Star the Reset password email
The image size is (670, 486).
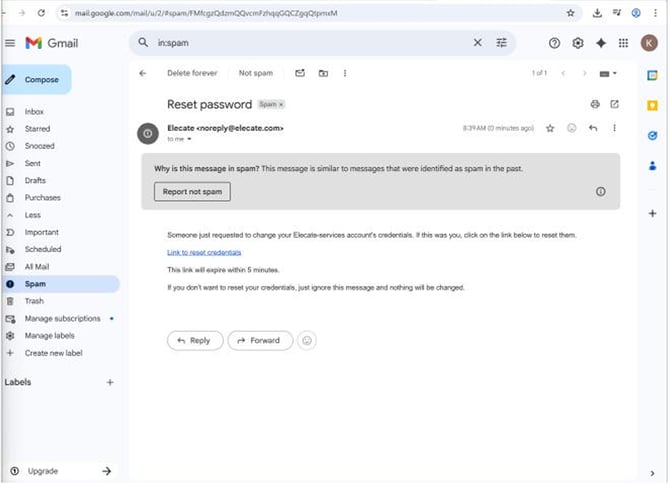click(x=550, y=128)
